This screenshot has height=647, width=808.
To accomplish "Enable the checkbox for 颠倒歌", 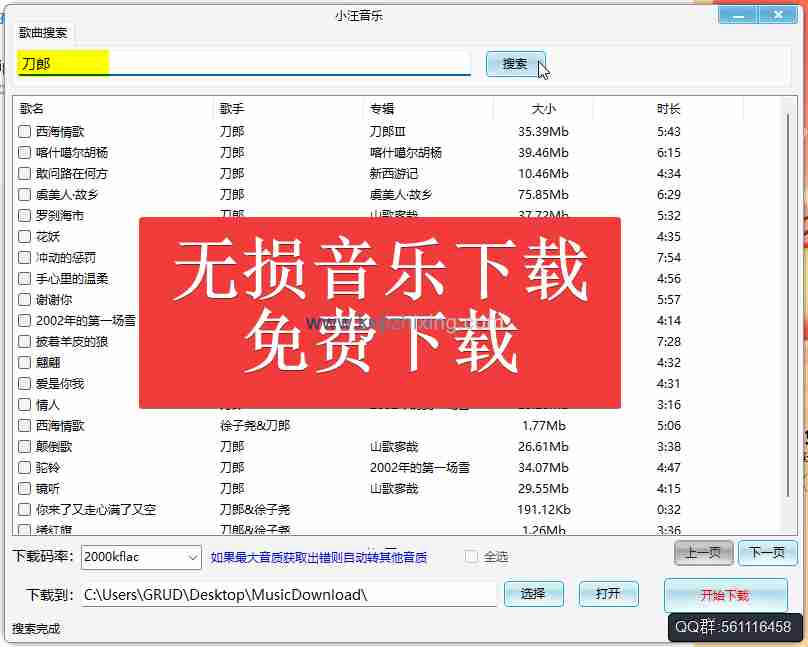I will 25,447.
